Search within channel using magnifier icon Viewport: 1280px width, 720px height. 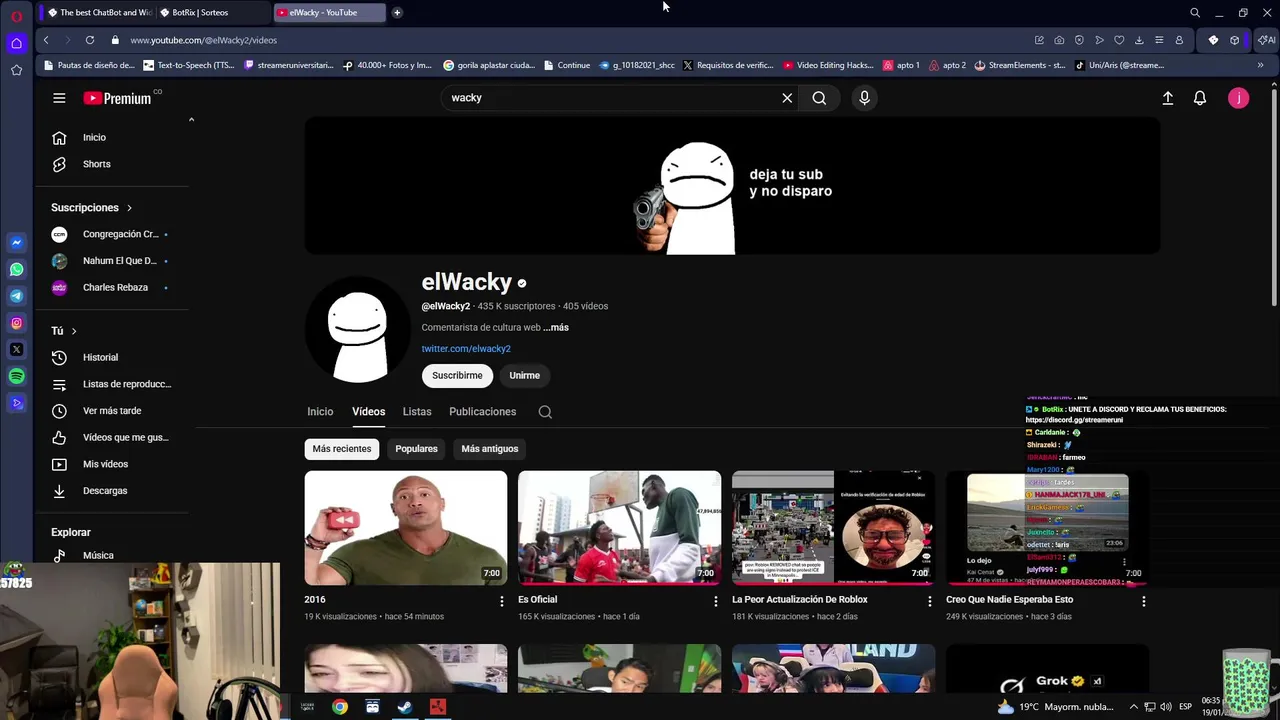[545, 412]
